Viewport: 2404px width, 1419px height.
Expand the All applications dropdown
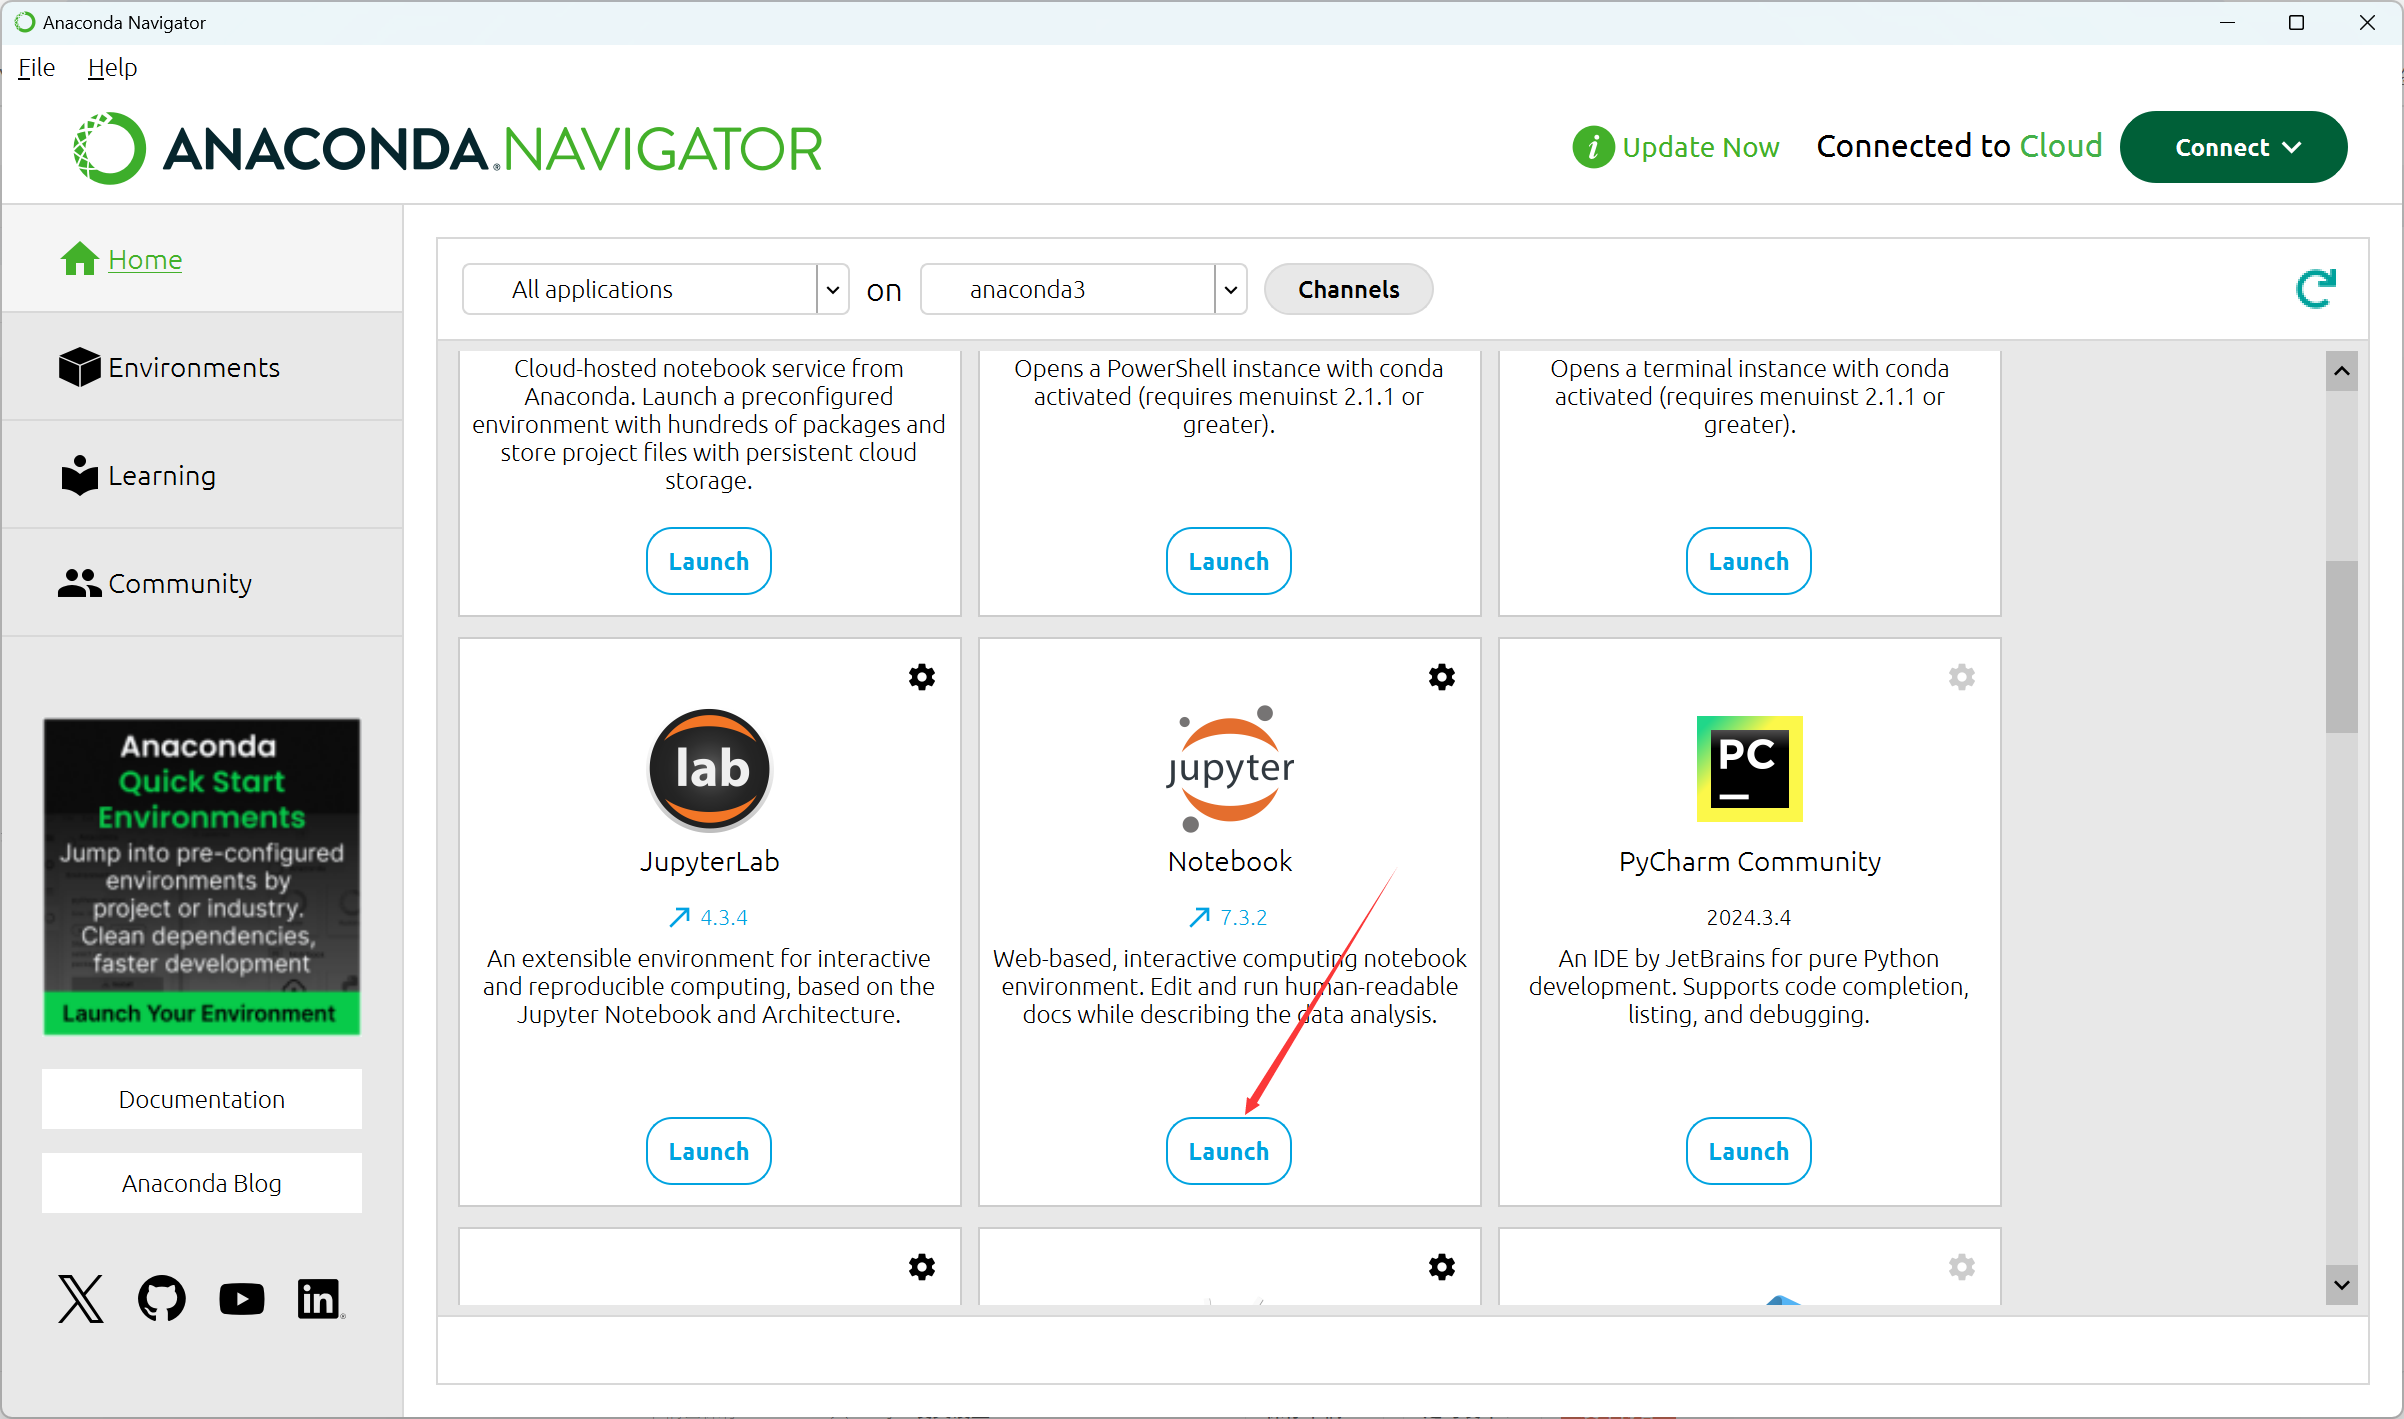[x=832, y=290]
